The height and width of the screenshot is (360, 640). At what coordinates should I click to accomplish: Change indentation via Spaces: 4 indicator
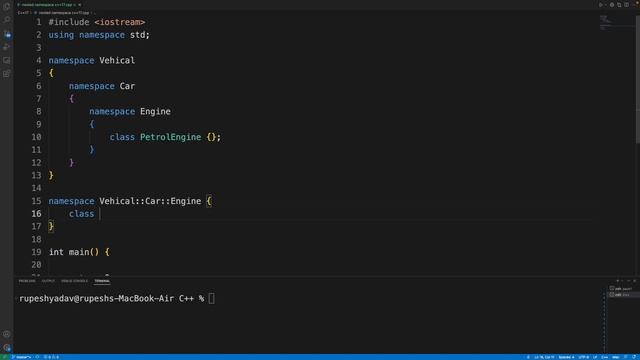pos(566,357)
